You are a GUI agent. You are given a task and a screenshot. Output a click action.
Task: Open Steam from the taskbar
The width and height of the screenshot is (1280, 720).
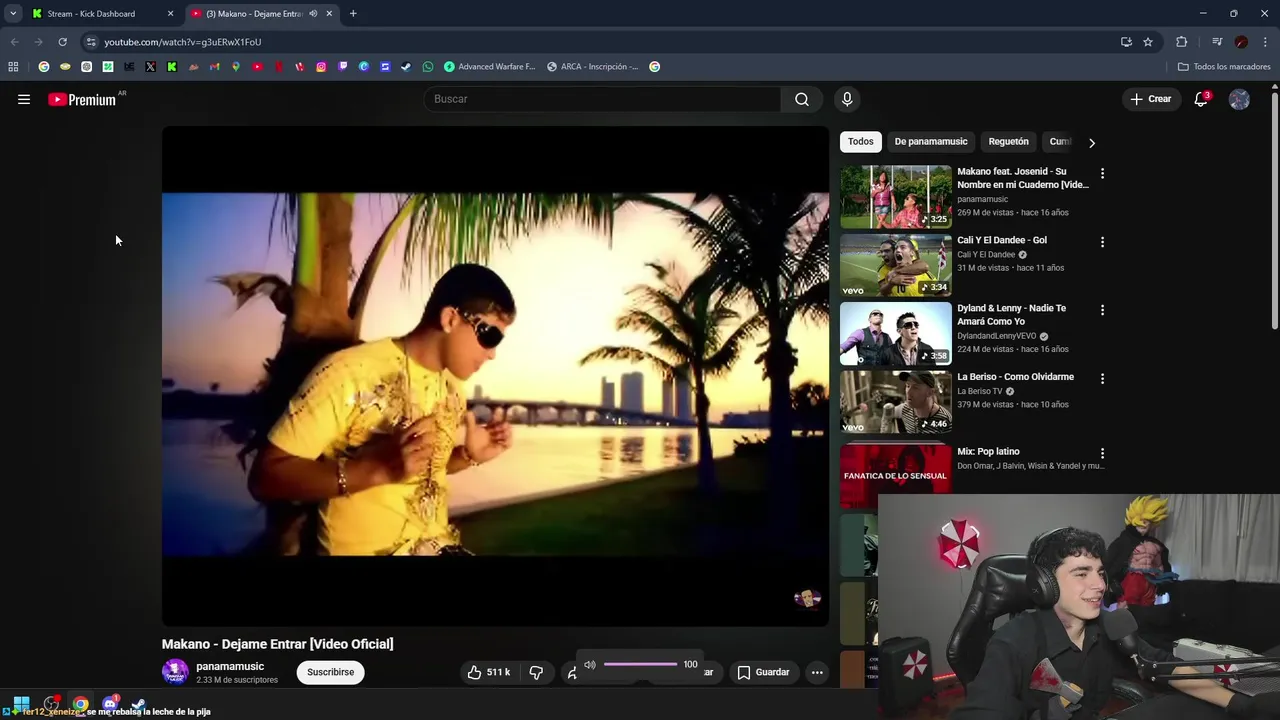pos(138,704)
